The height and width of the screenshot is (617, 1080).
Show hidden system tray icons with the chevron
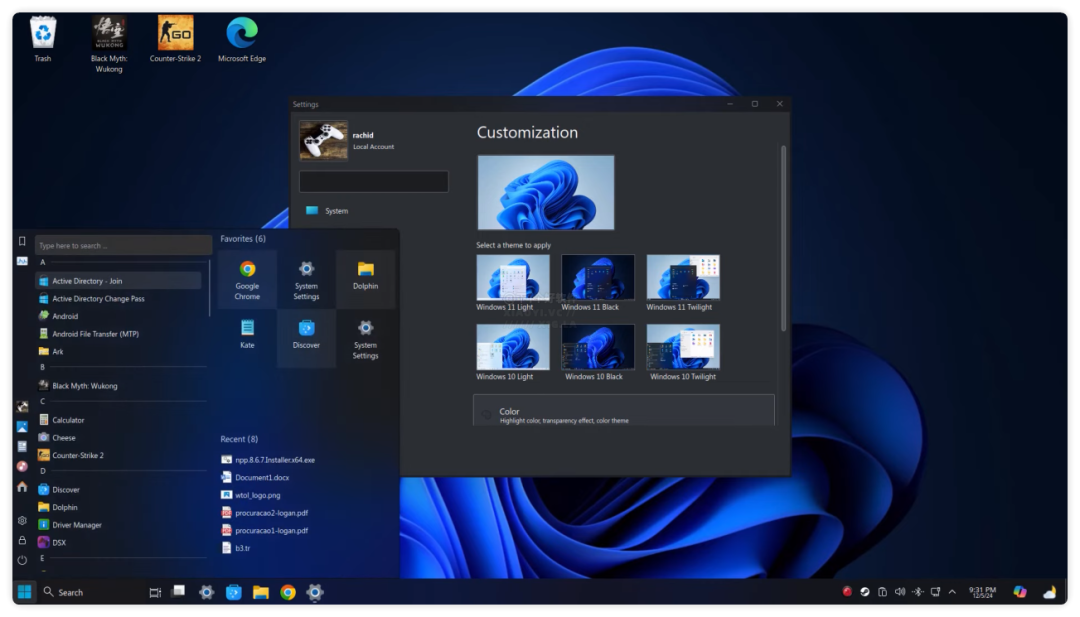coord(952,592)
